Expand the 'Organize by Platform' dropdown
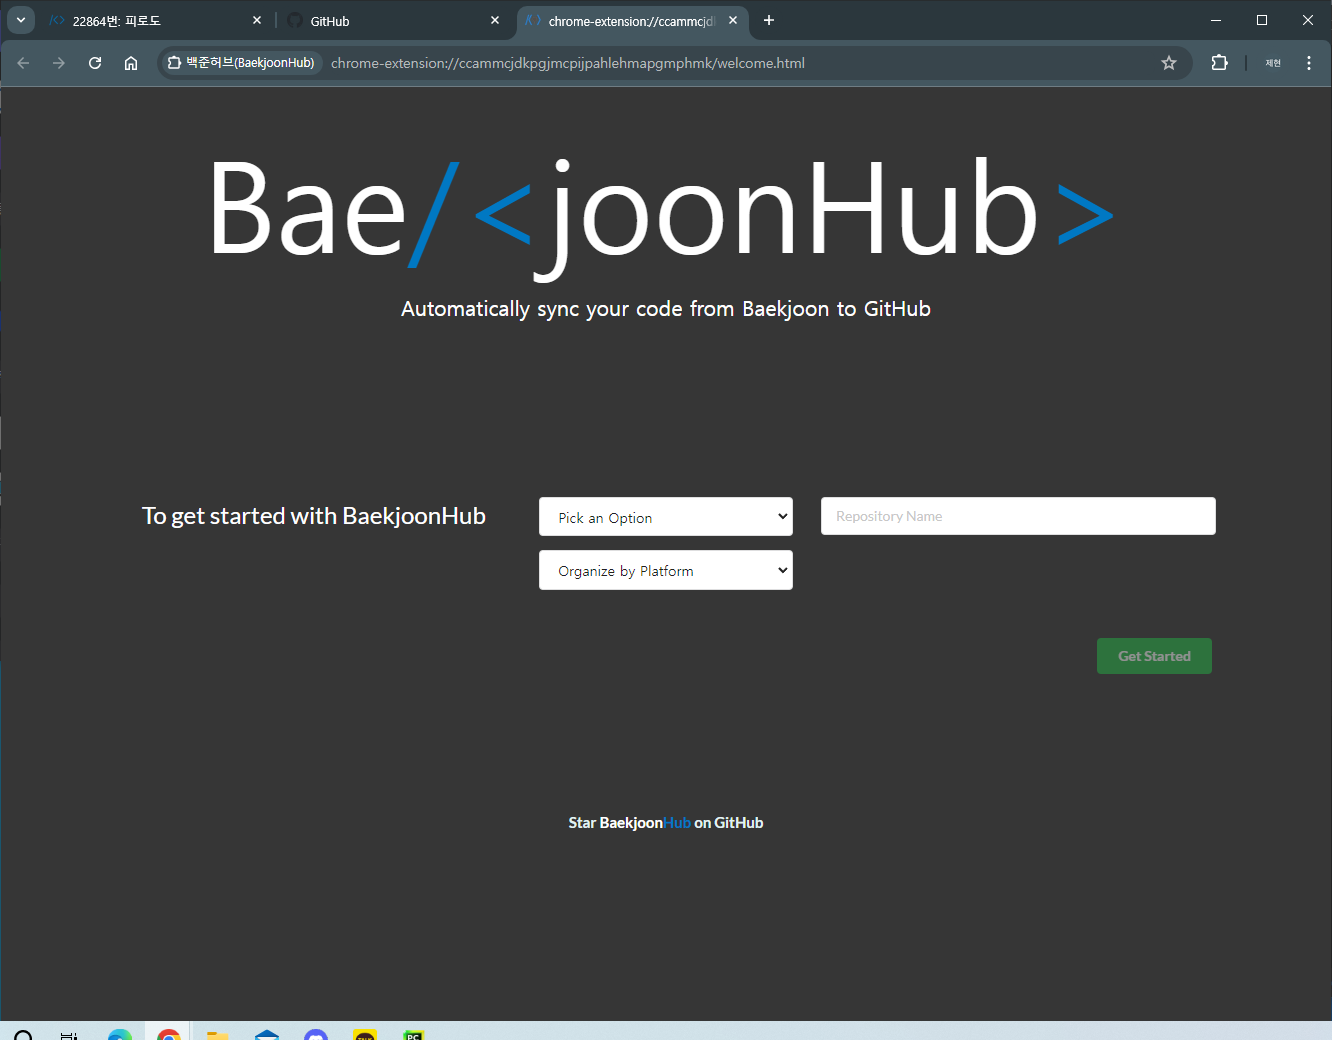Image resolution: width=1332 pixels, height=1040 pixels. (666, 570)
